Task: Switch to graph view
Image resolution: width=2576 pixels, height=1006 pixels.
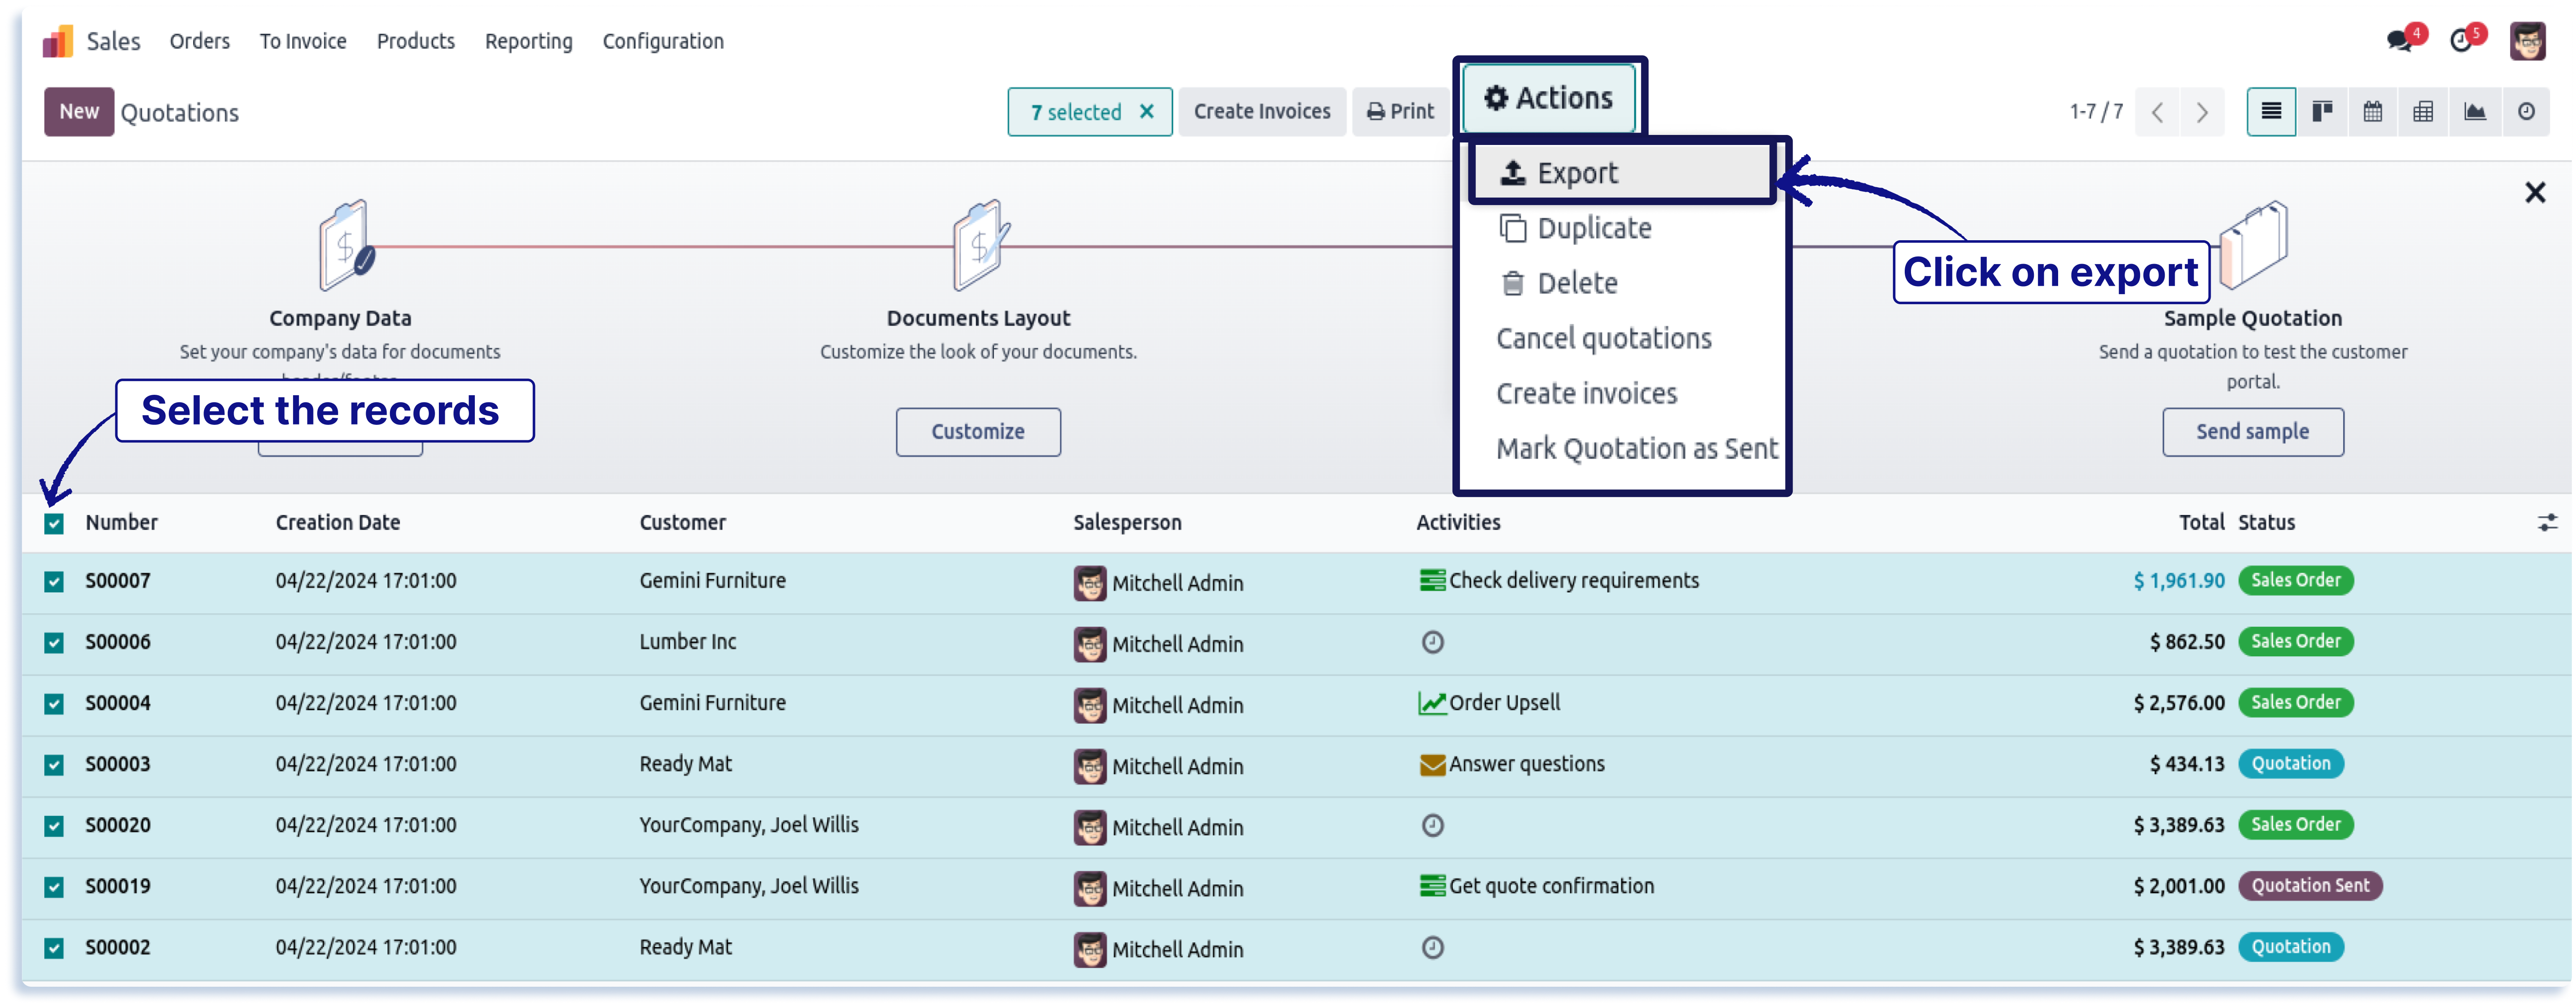Action: tap(2475, 112)
